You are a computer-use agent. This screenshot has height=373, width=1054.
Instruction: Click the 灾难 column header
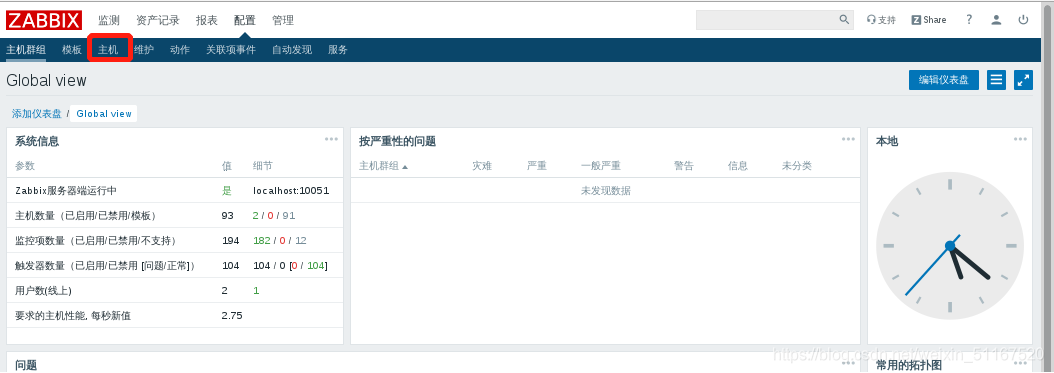click(x=482, y=166)
